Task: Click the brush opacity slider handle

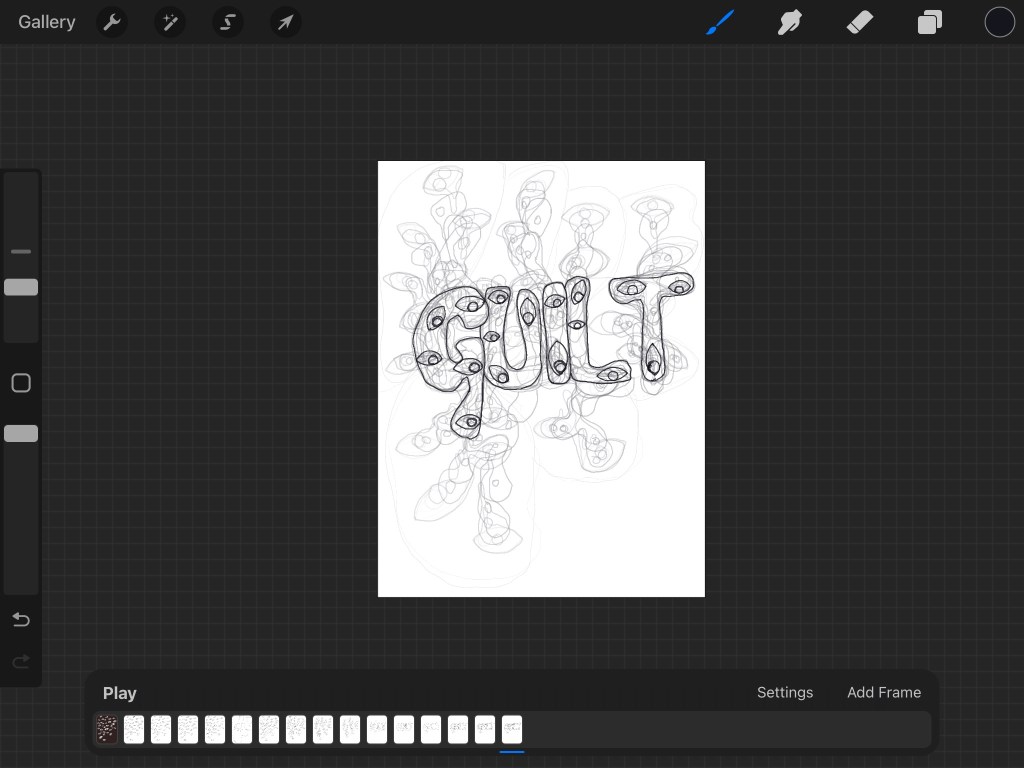Action: pos(21,433)
